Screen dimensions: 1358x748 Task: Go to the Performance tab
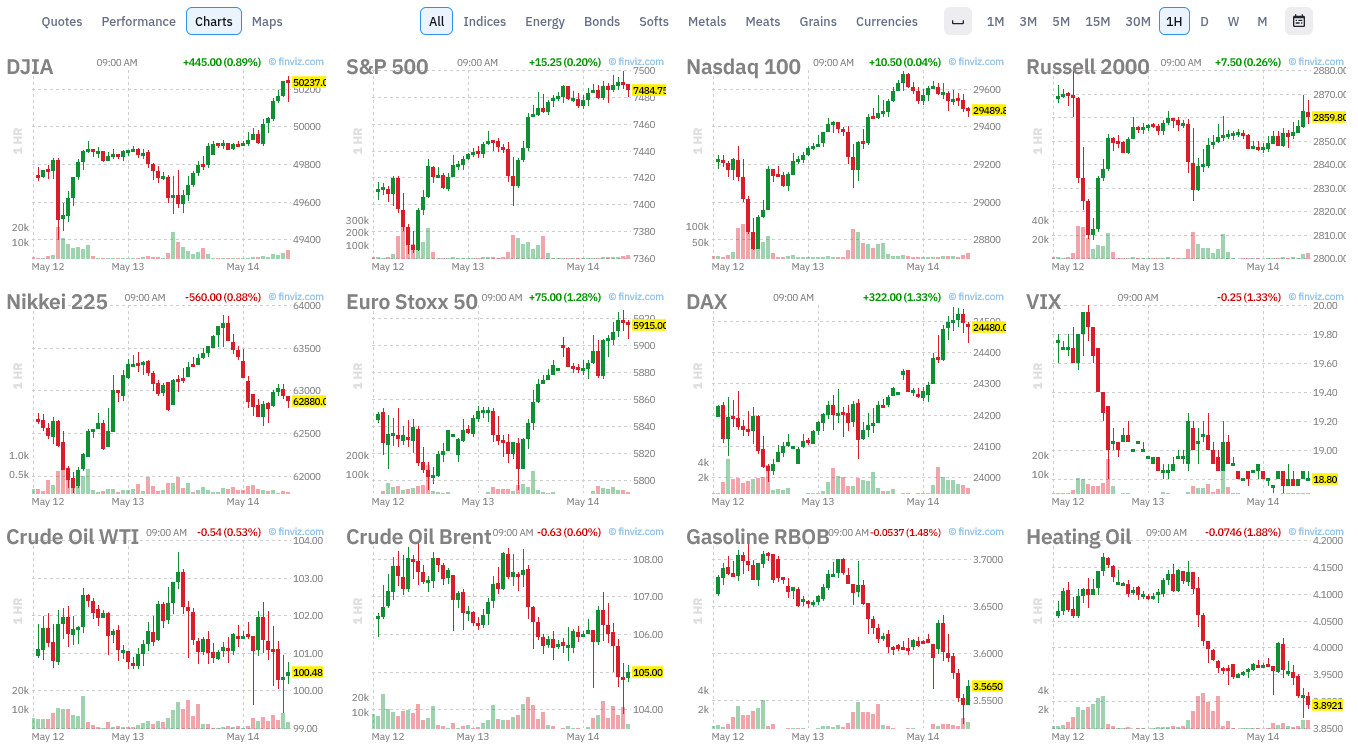138,21
